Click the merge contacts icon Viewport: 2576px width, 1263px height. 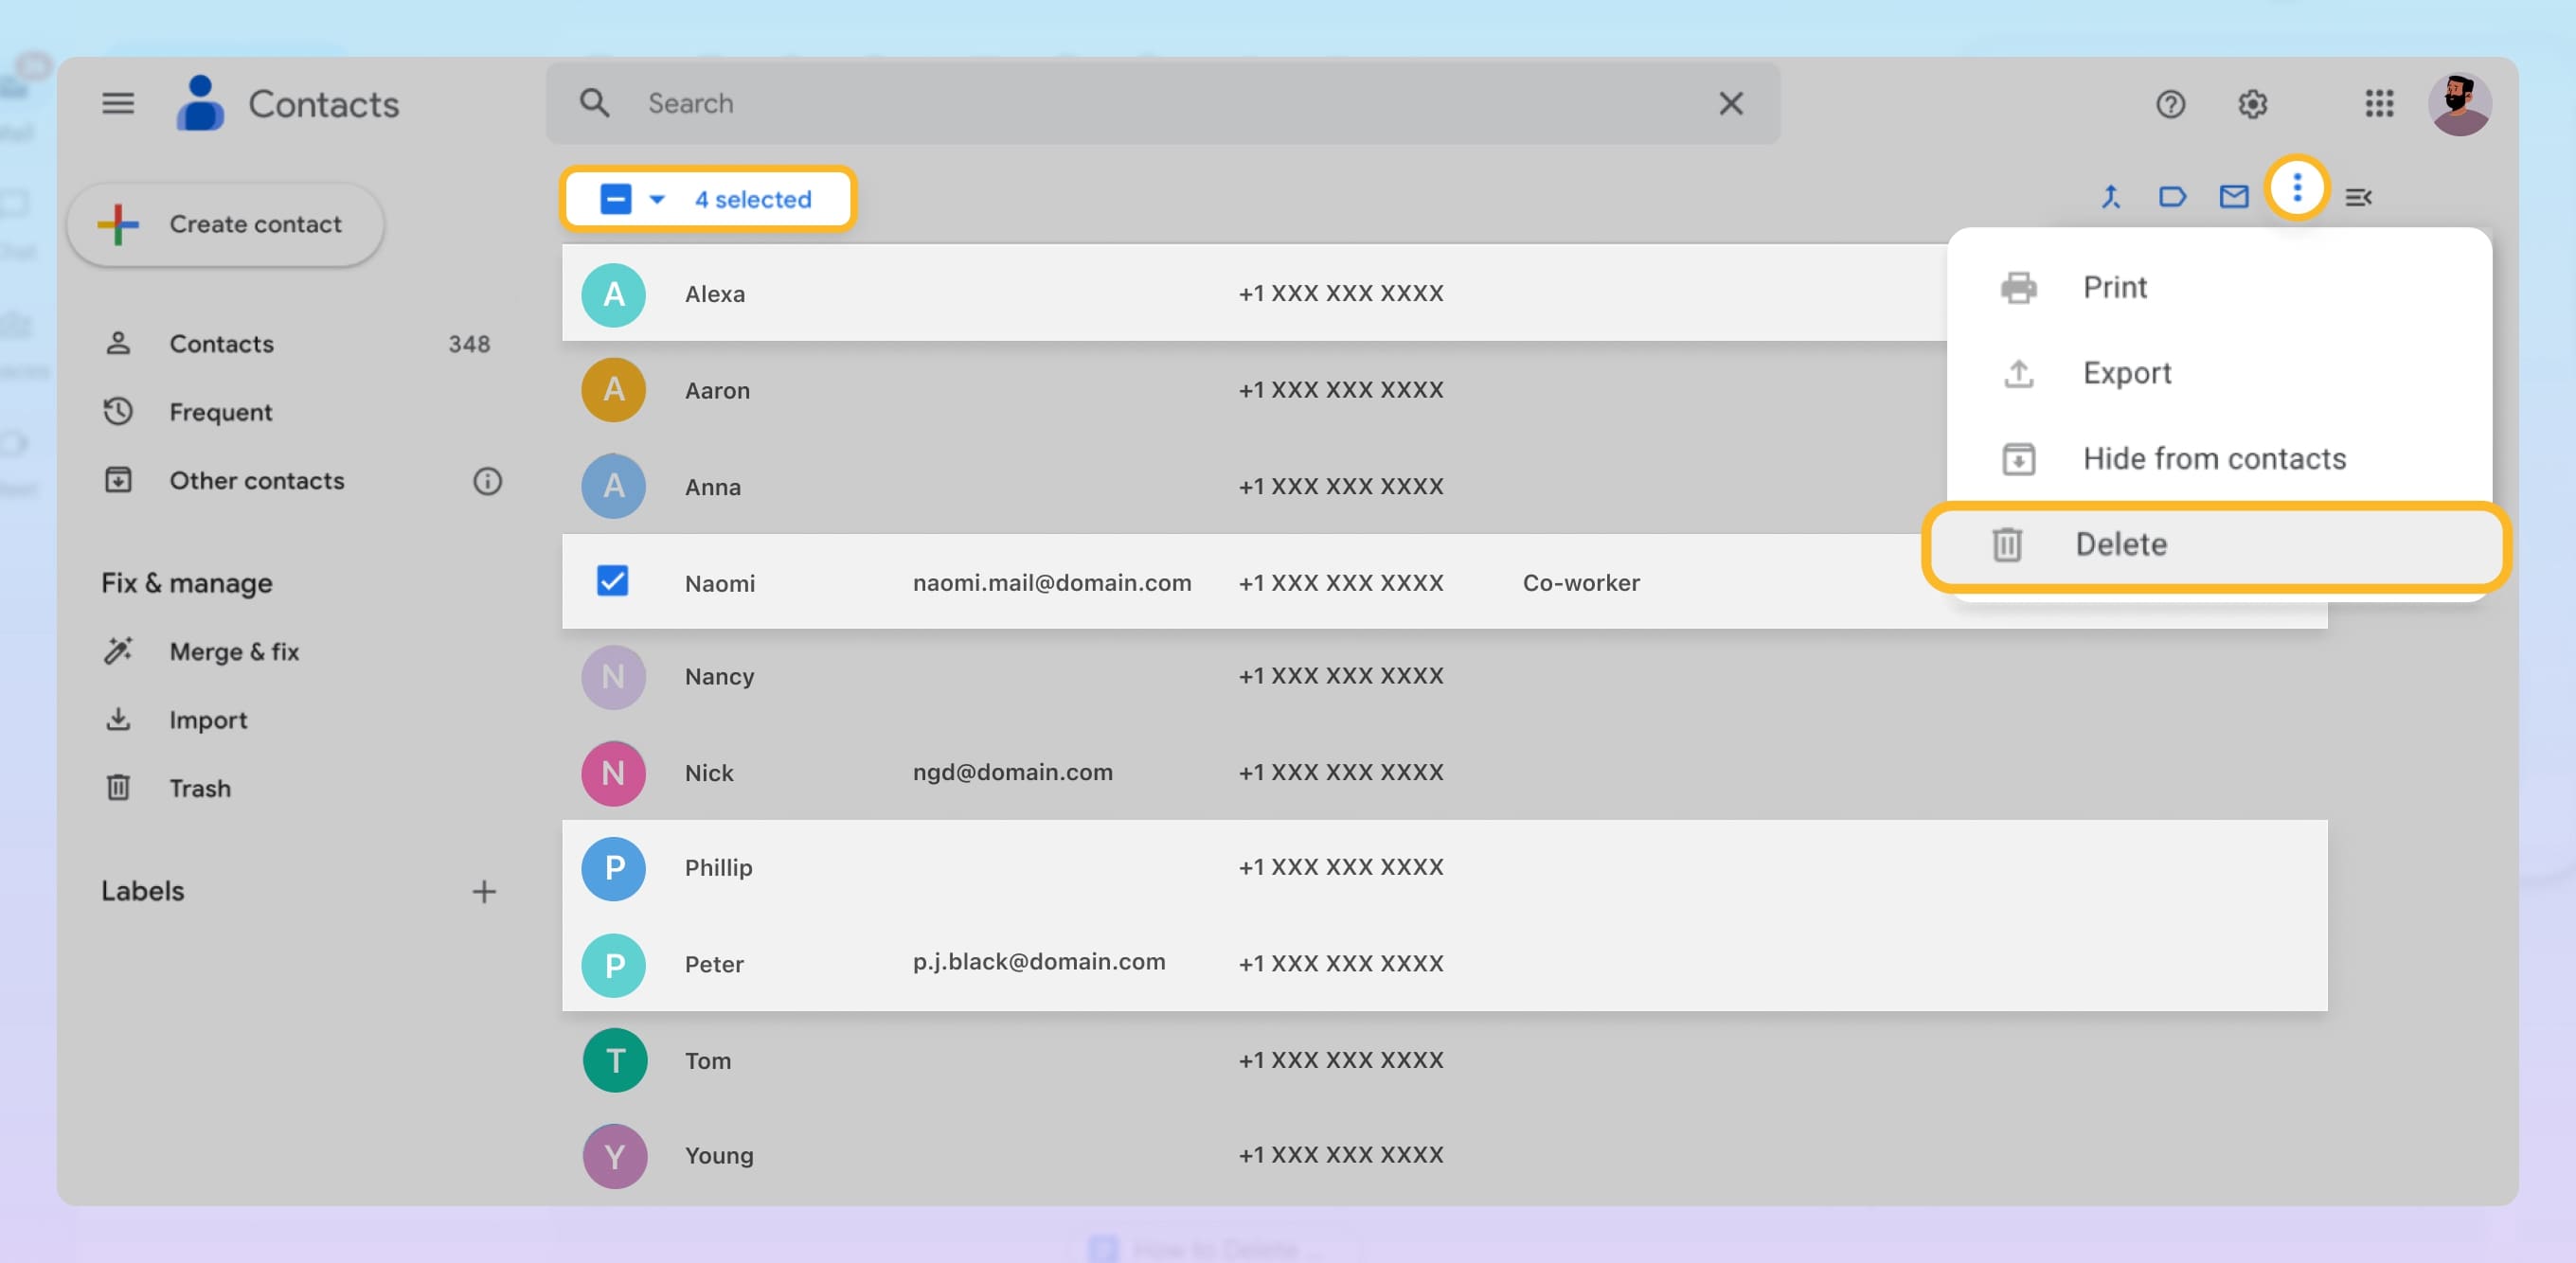pos(2111,197)
